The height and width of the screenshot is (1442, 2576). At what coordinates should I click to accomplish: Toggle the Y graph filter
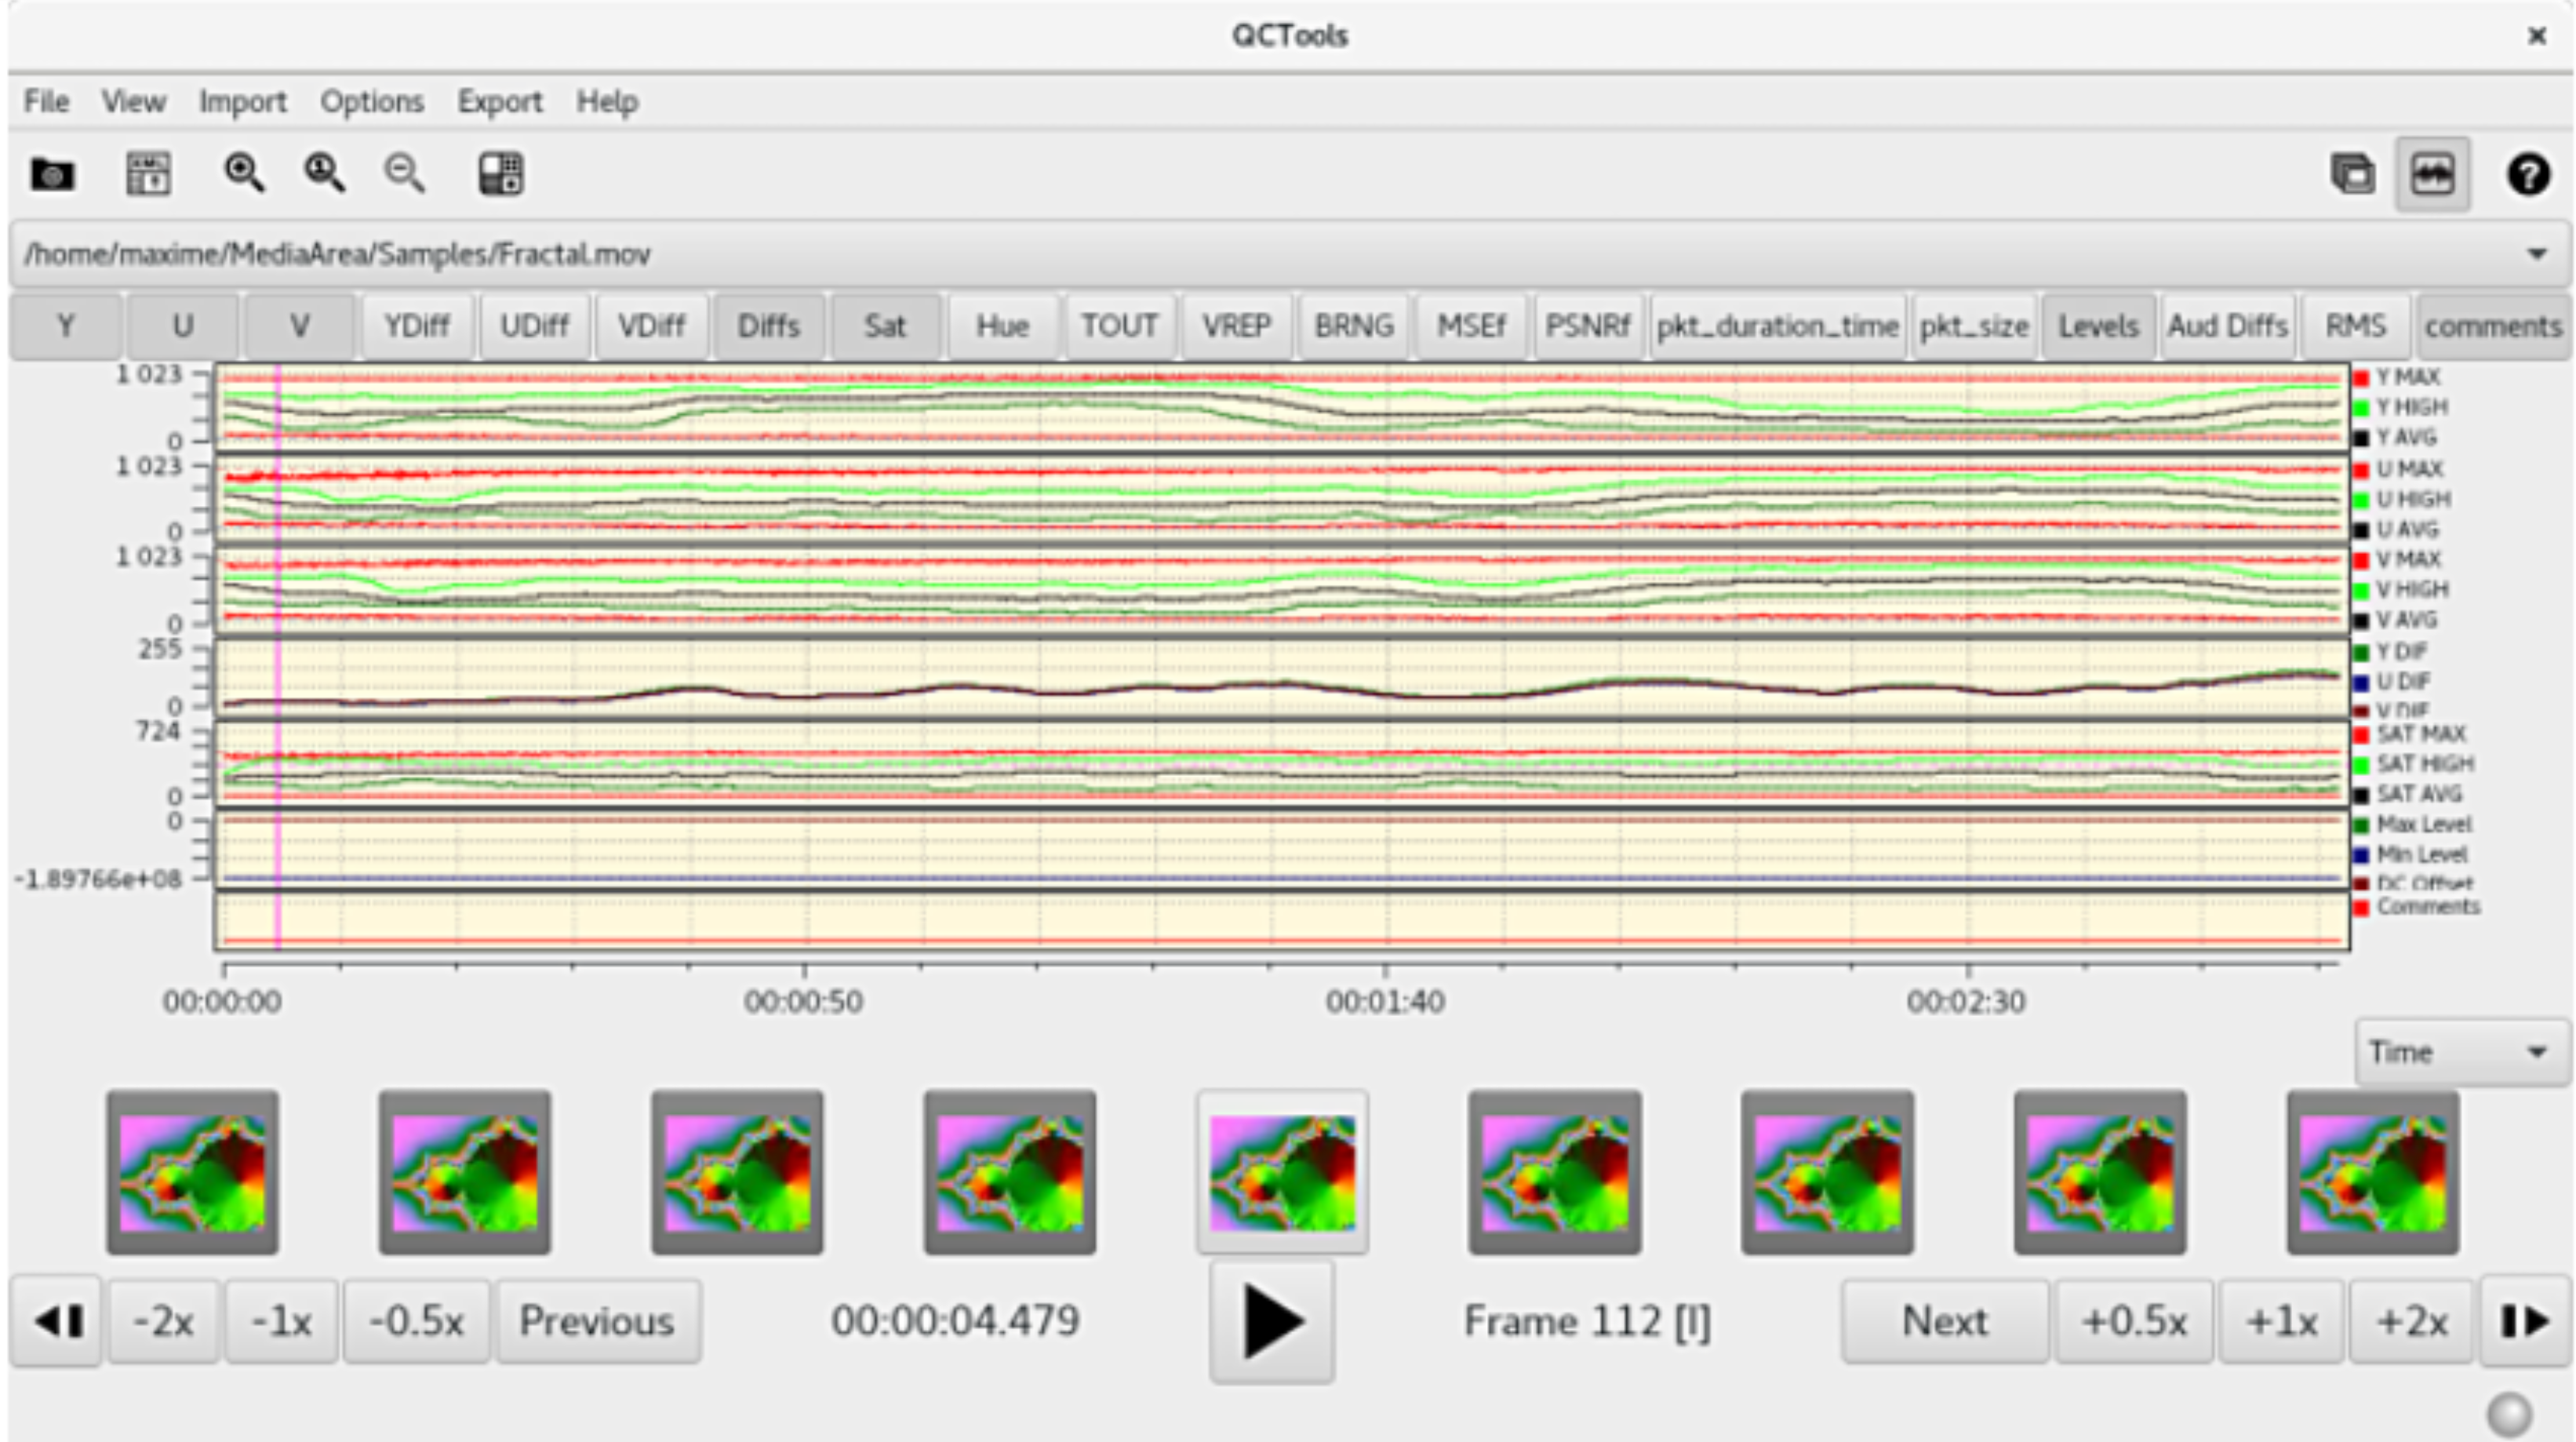[66, 326]
